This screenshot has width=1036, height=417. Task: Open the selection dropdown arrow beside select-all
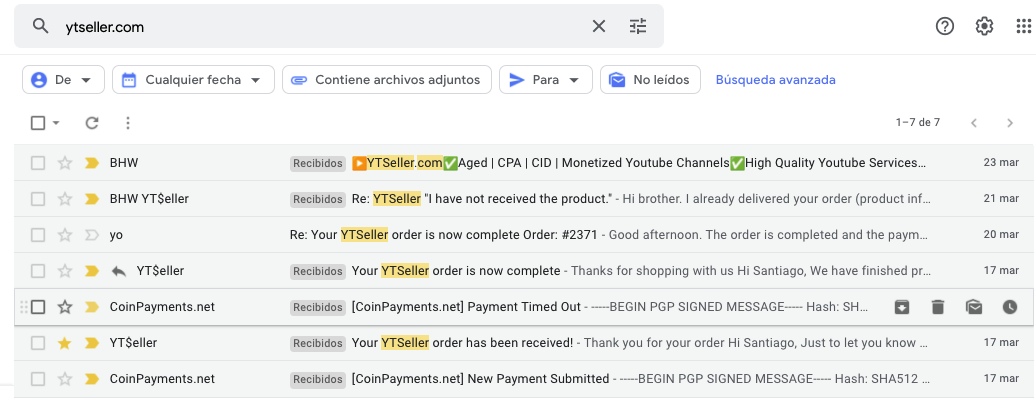(x=56, y=123)
